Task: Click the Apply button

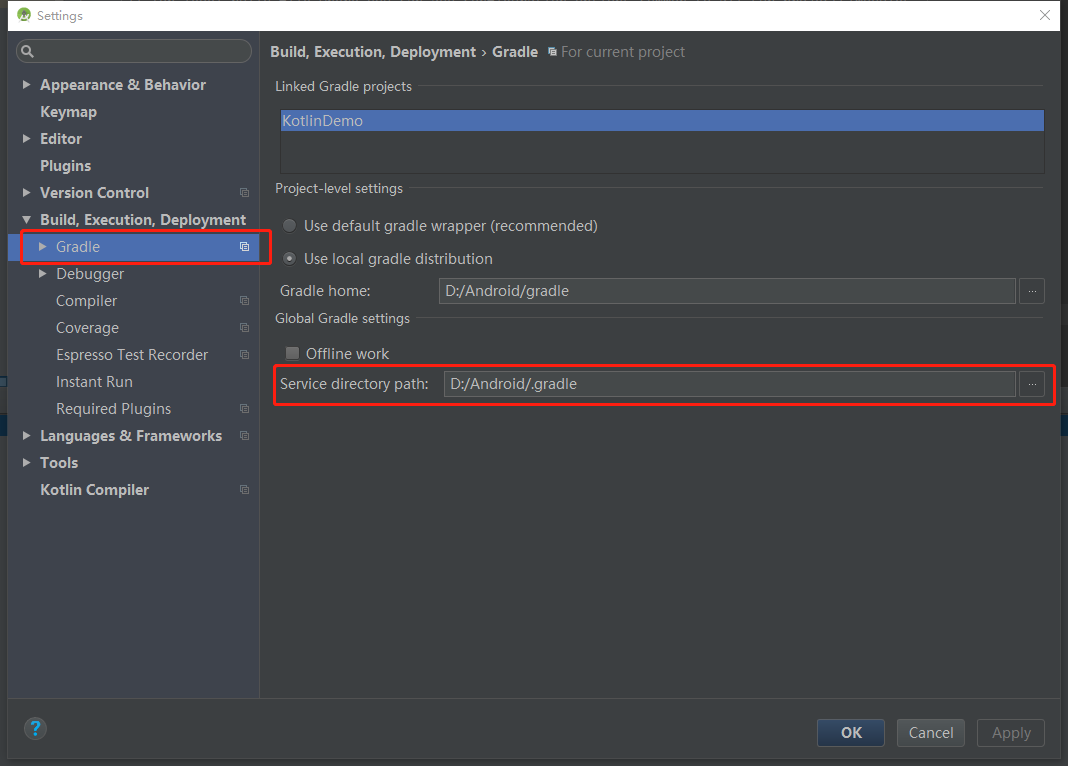Action: click(x=1011, y=733)
